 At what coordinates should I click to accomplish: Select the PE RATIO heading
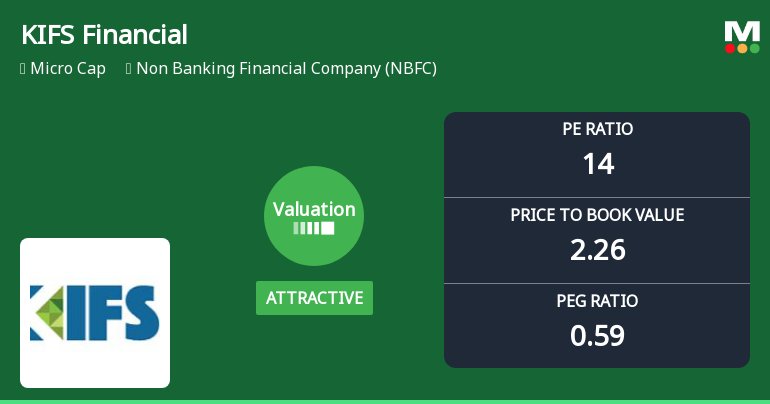(597, 129)
